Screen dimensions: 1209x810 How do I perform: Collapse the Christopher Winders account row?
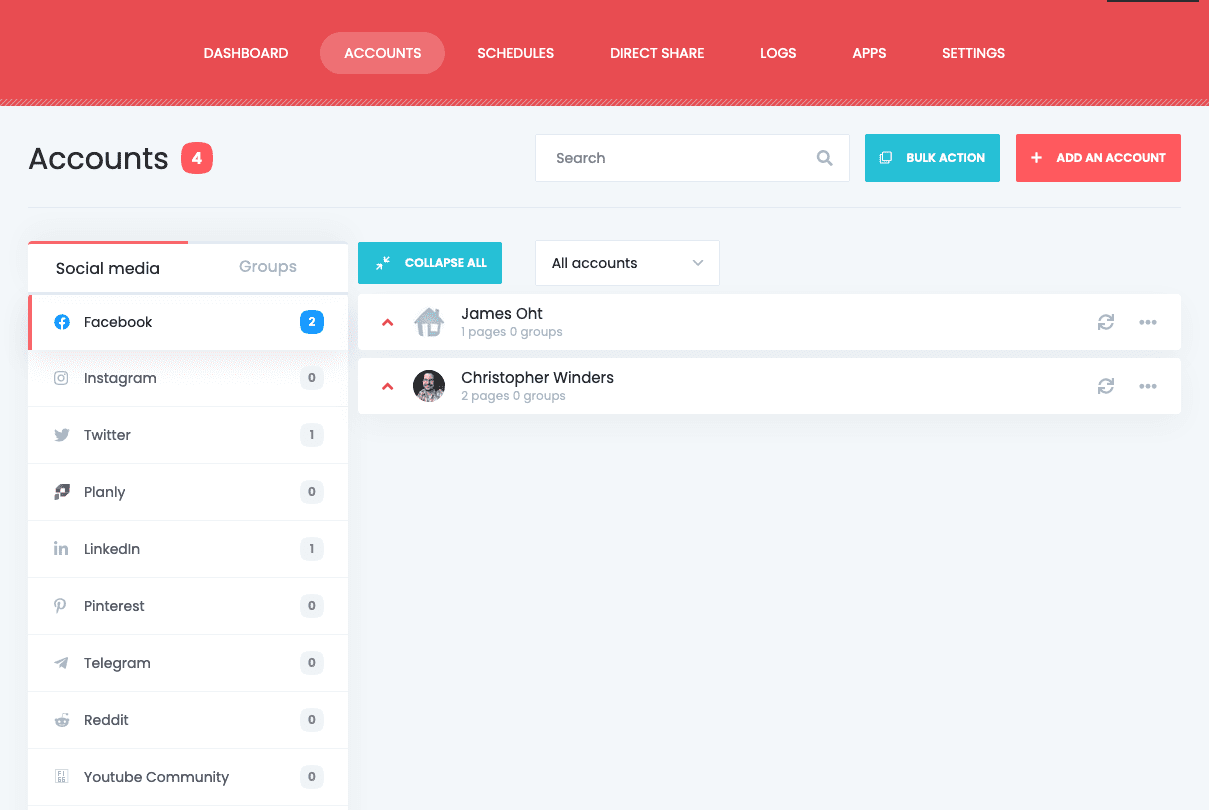pos(388,386)
